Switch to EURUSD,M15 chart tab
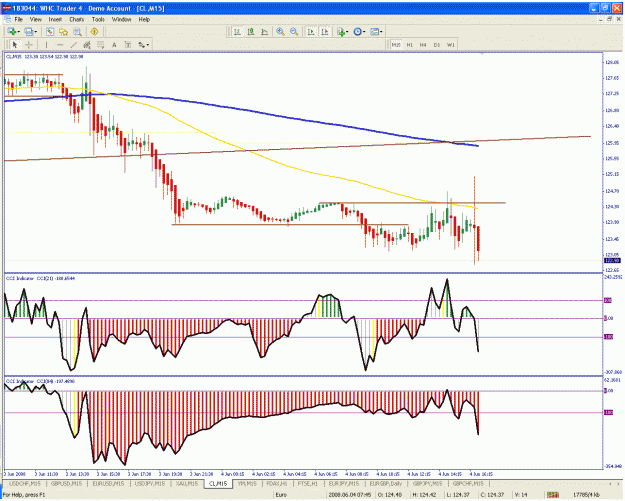The height and width of the screenshot is (501, 625). coord(108,483)
